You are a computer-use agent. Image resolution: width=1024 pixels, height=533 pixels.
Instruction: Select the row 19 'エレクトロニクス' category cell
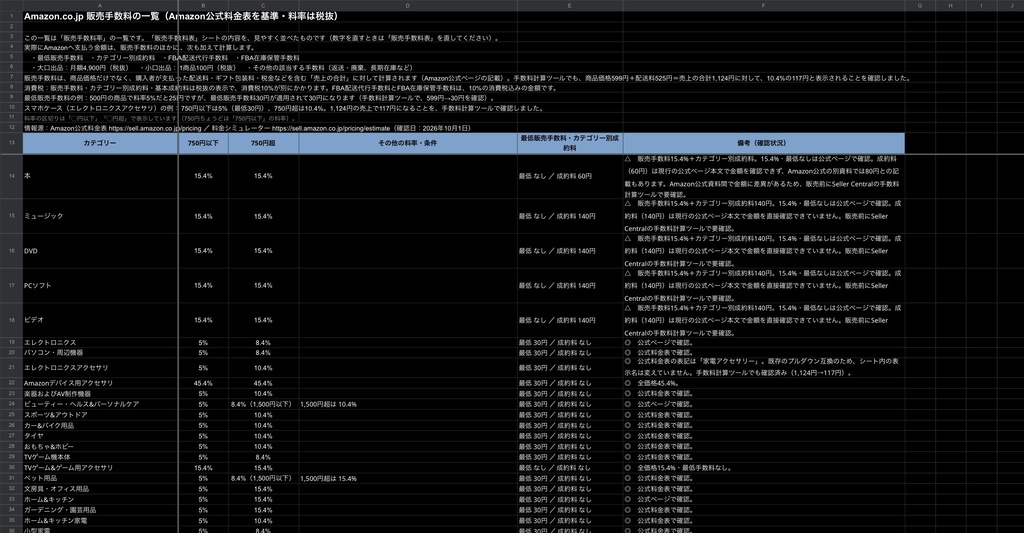pos(100,342)
